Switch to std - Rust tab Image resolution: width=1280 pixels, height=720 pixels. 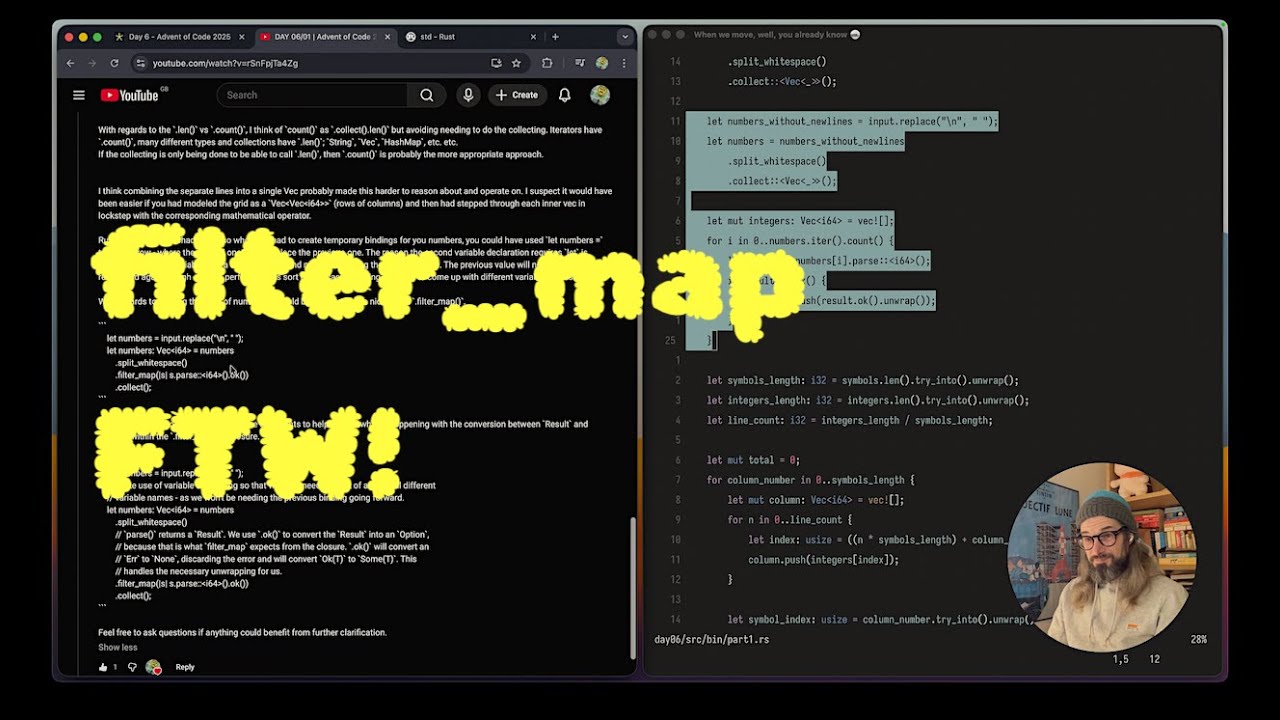click(471, 37)
